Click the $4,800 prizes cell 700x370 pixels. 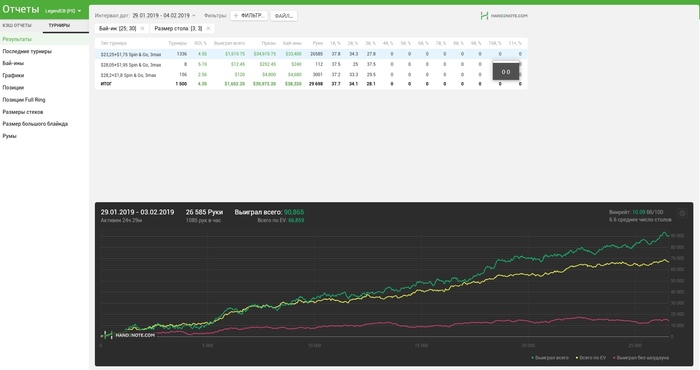269,75
